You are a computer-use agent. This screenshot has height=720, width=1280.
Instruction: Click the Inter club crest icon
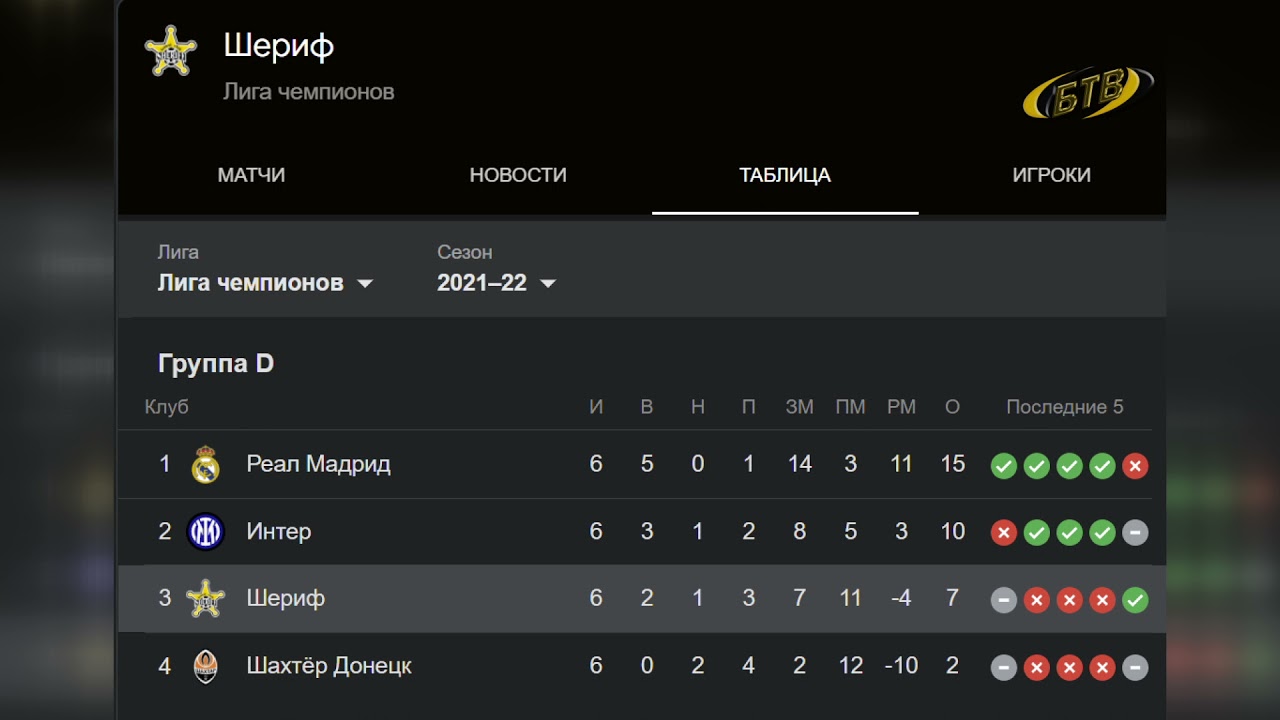(x=205, y=532)
